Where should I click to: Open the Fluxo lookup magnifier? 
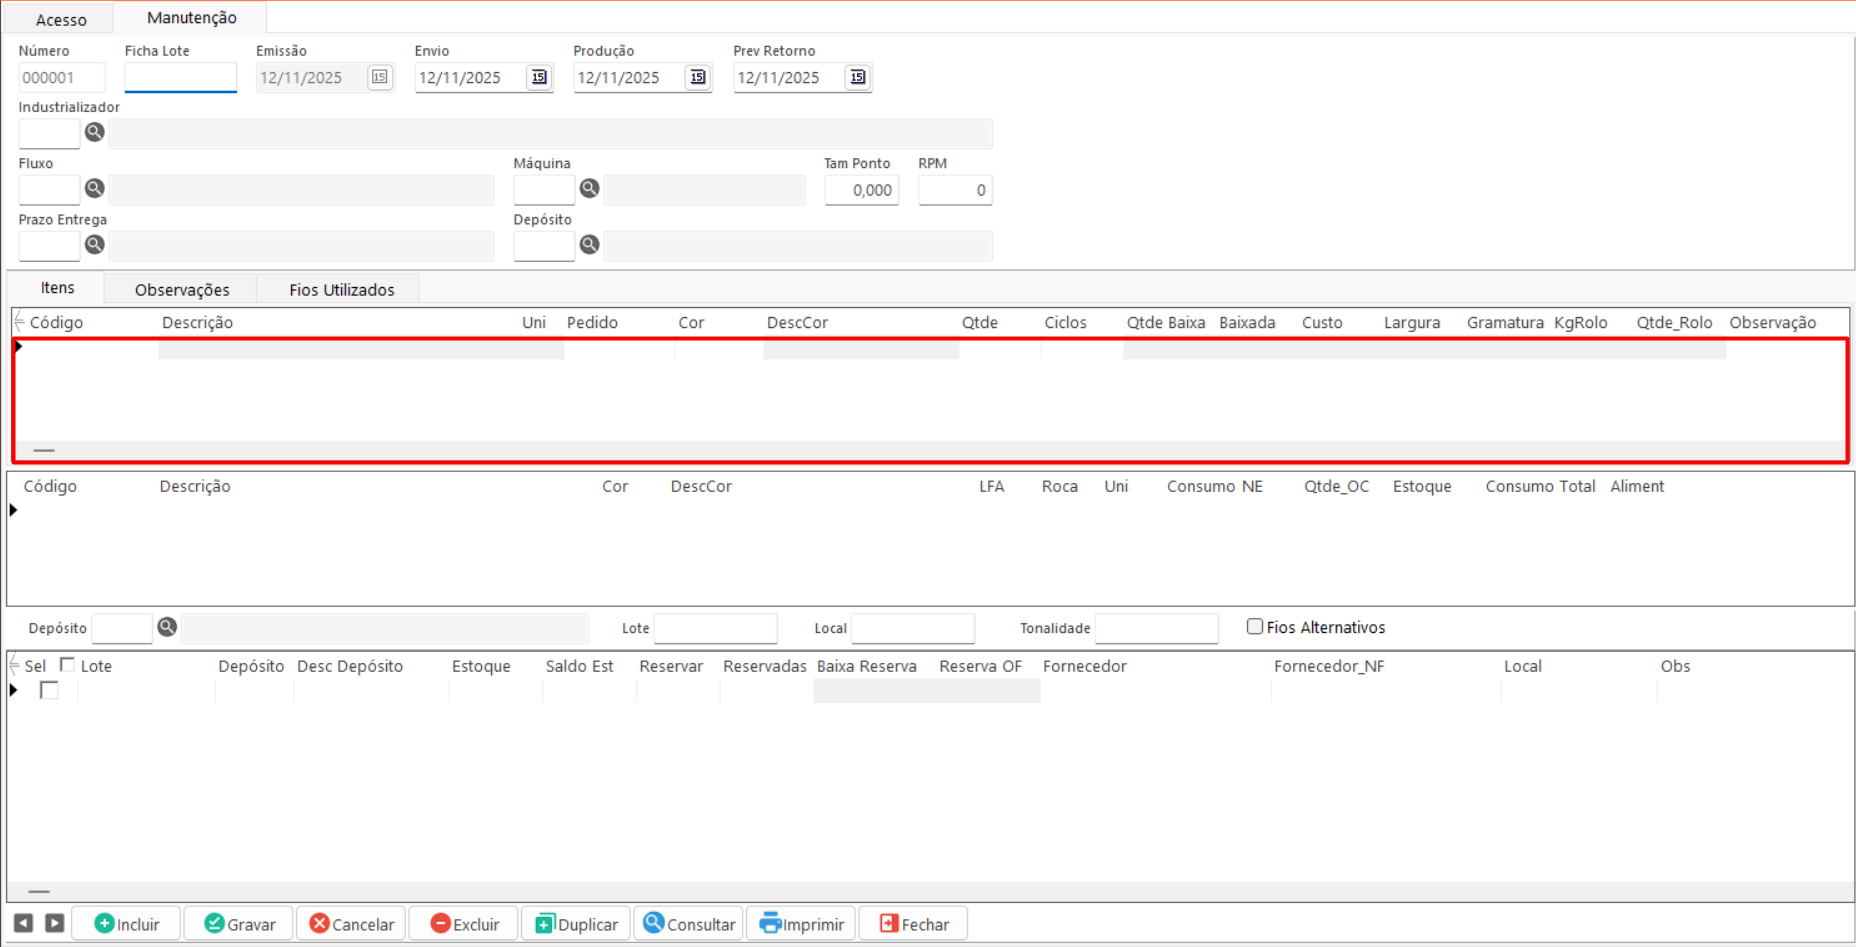point(95,188)
